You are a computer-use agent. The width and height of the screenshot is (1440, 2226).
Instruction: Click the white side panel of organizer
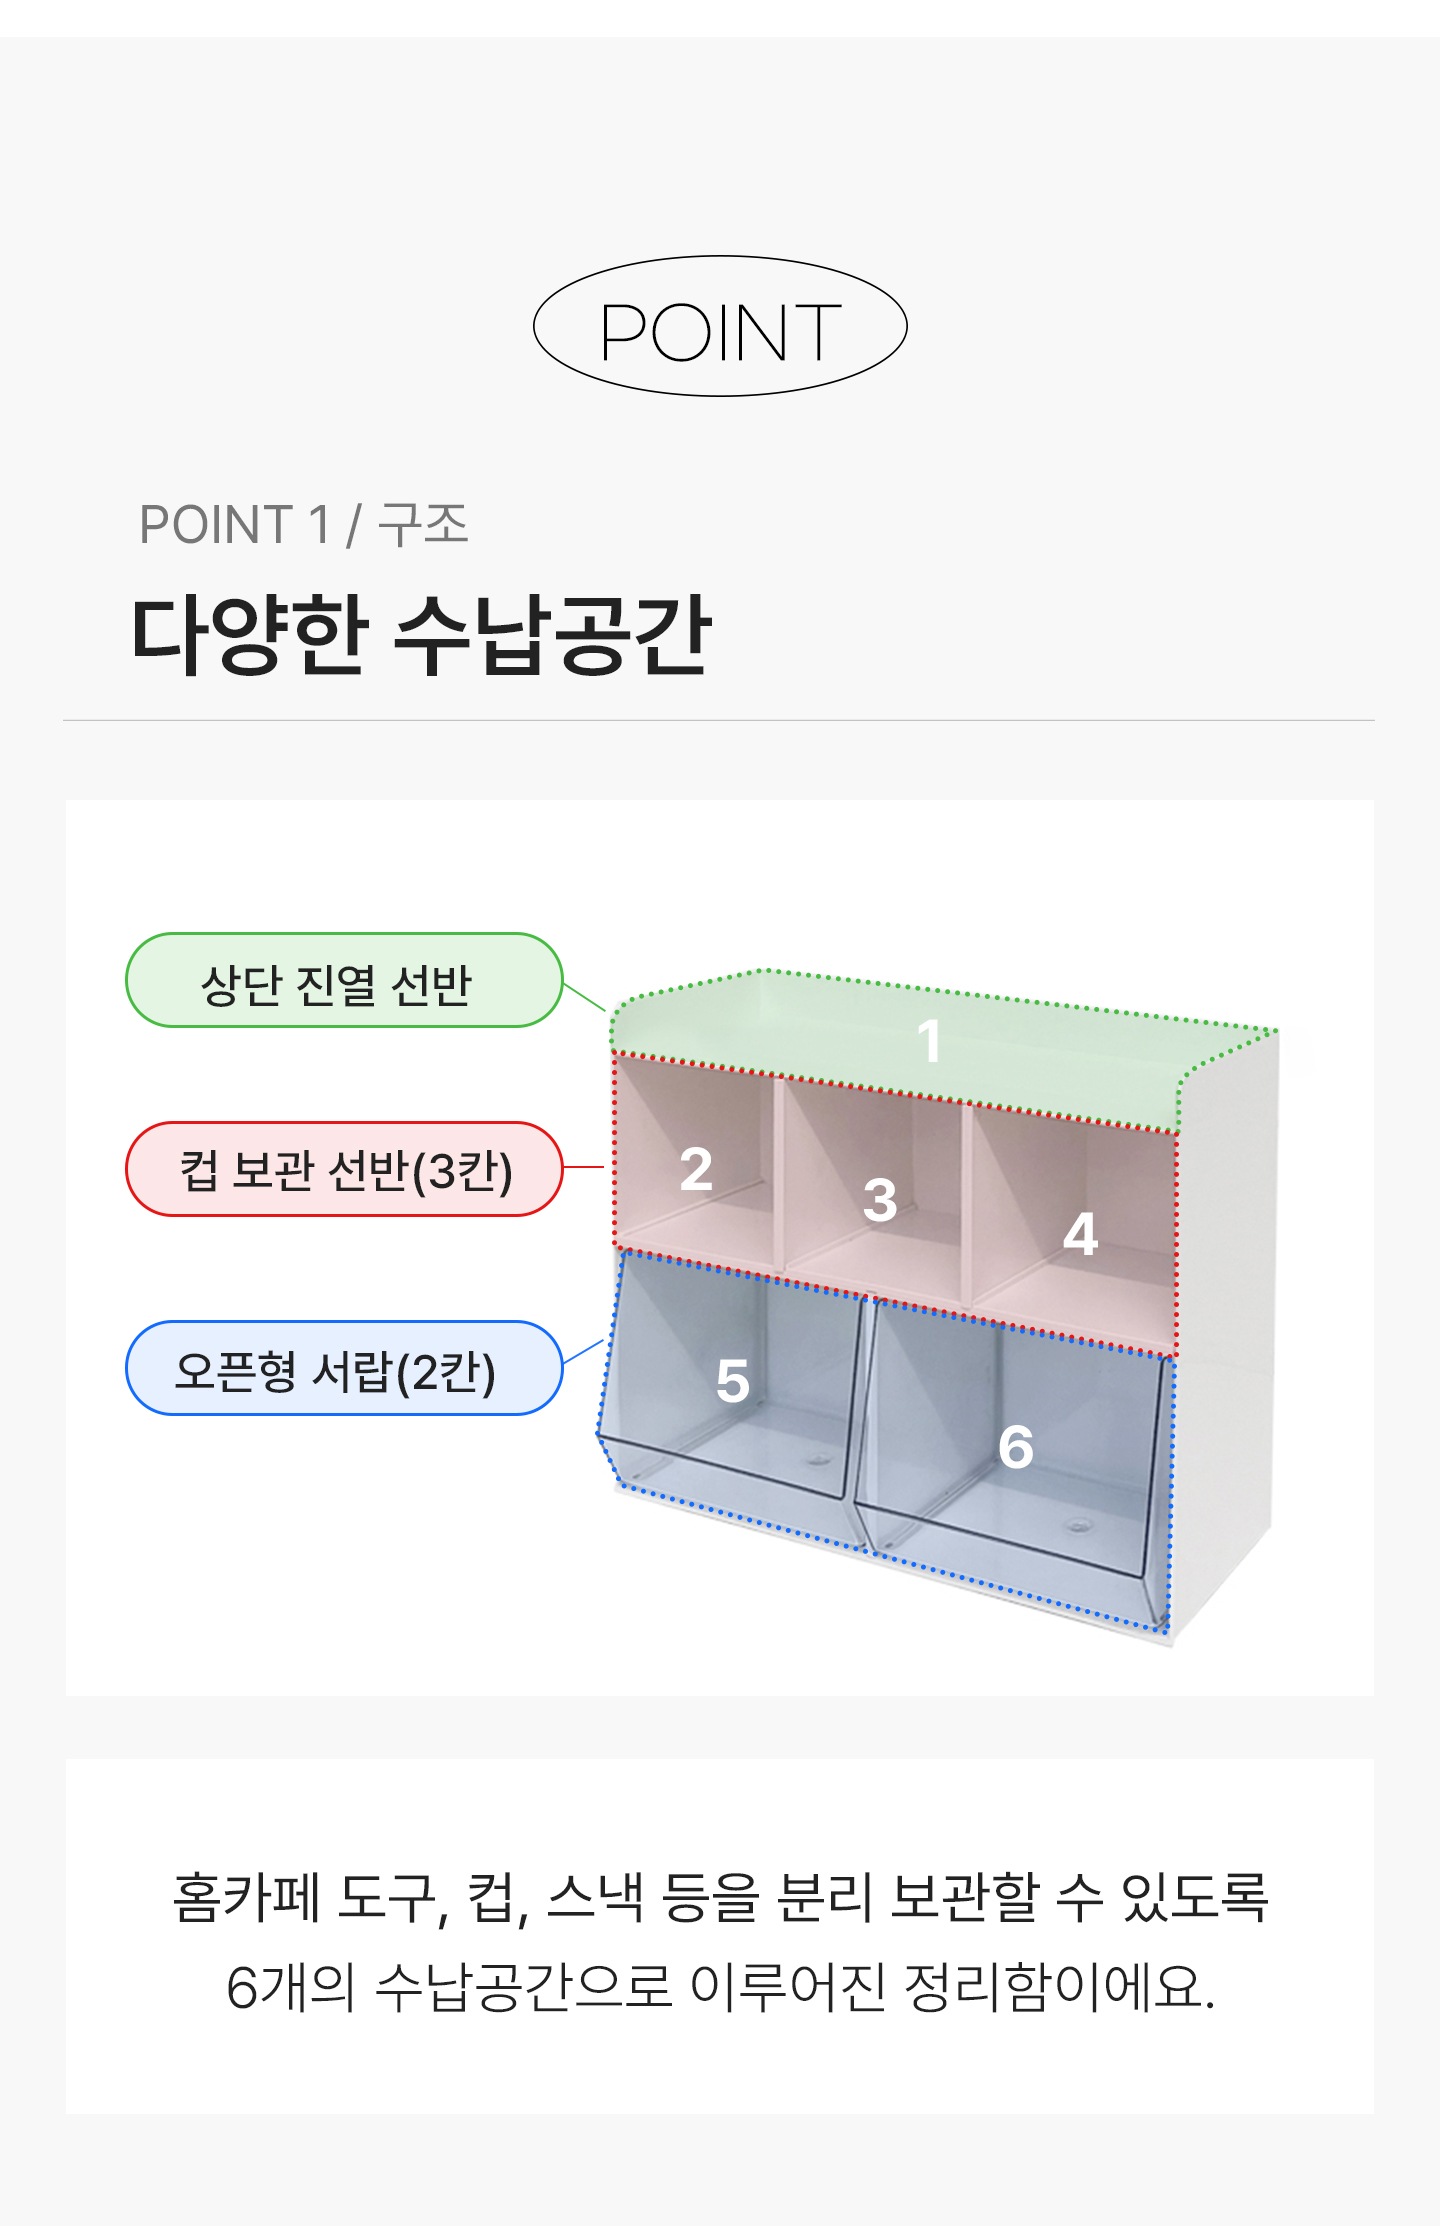coord(1225,1330)
